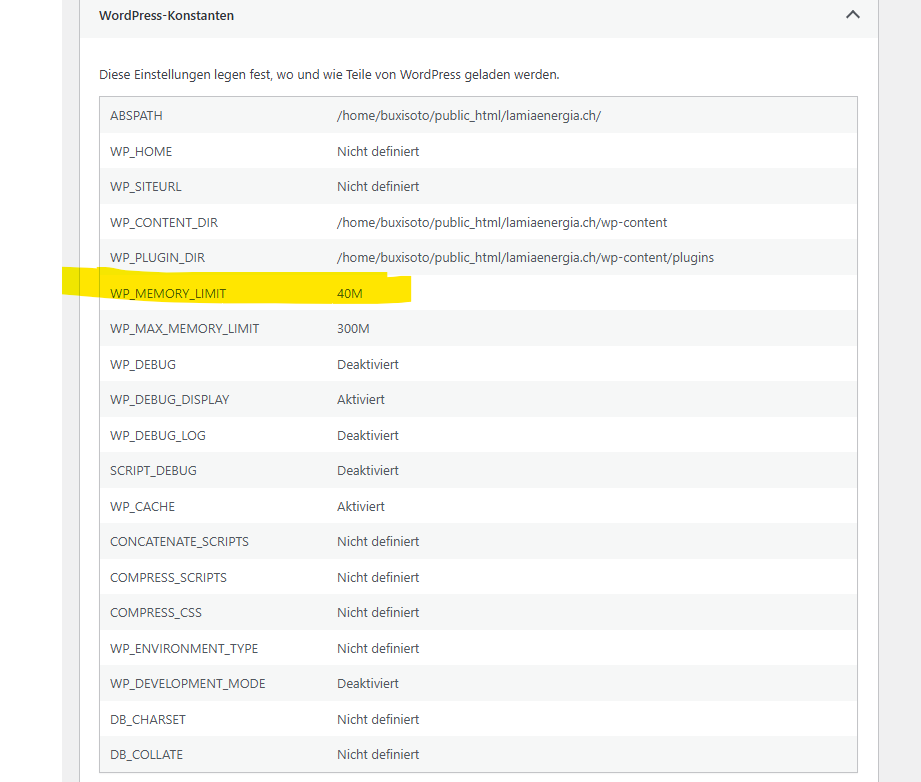Image resolution: width=921 pixels, height=782 pixels.
Task: Select the WP_PLUGIN_DIR constant name
Action: coord(157,258)
